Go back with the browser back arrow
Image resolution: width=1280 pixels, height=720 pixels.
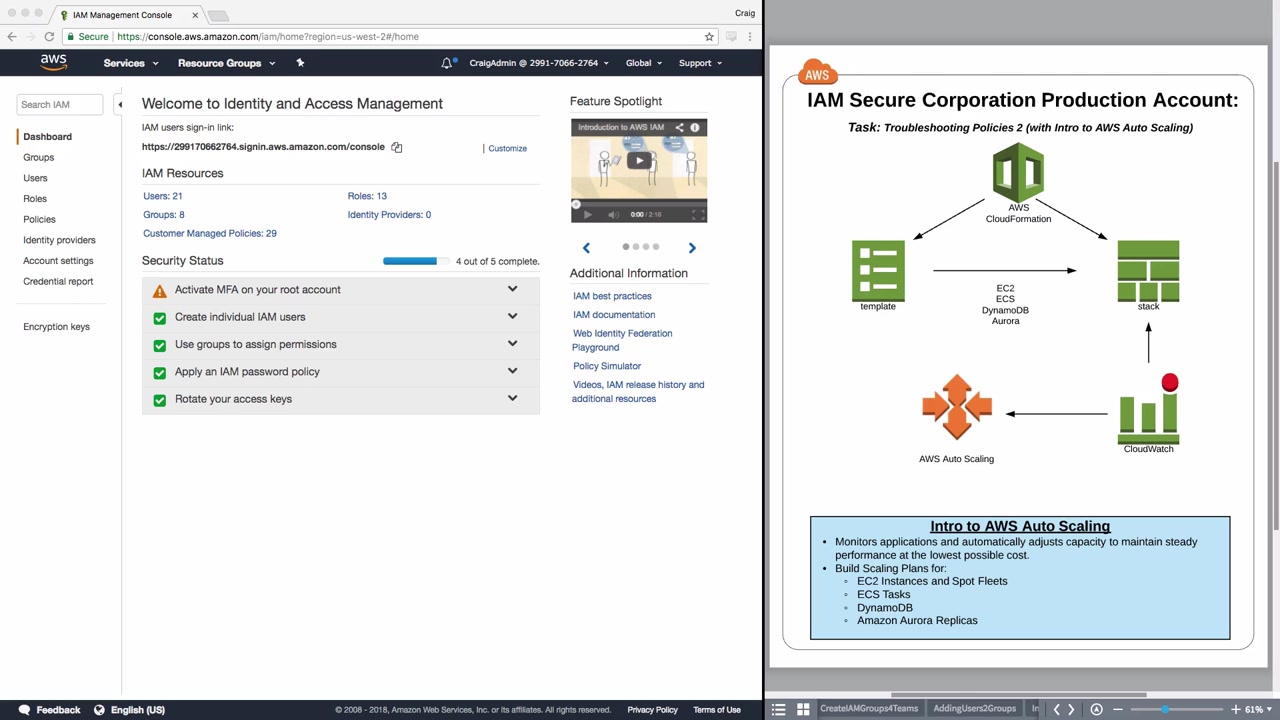pyautogui.click(x=12, y=37)
